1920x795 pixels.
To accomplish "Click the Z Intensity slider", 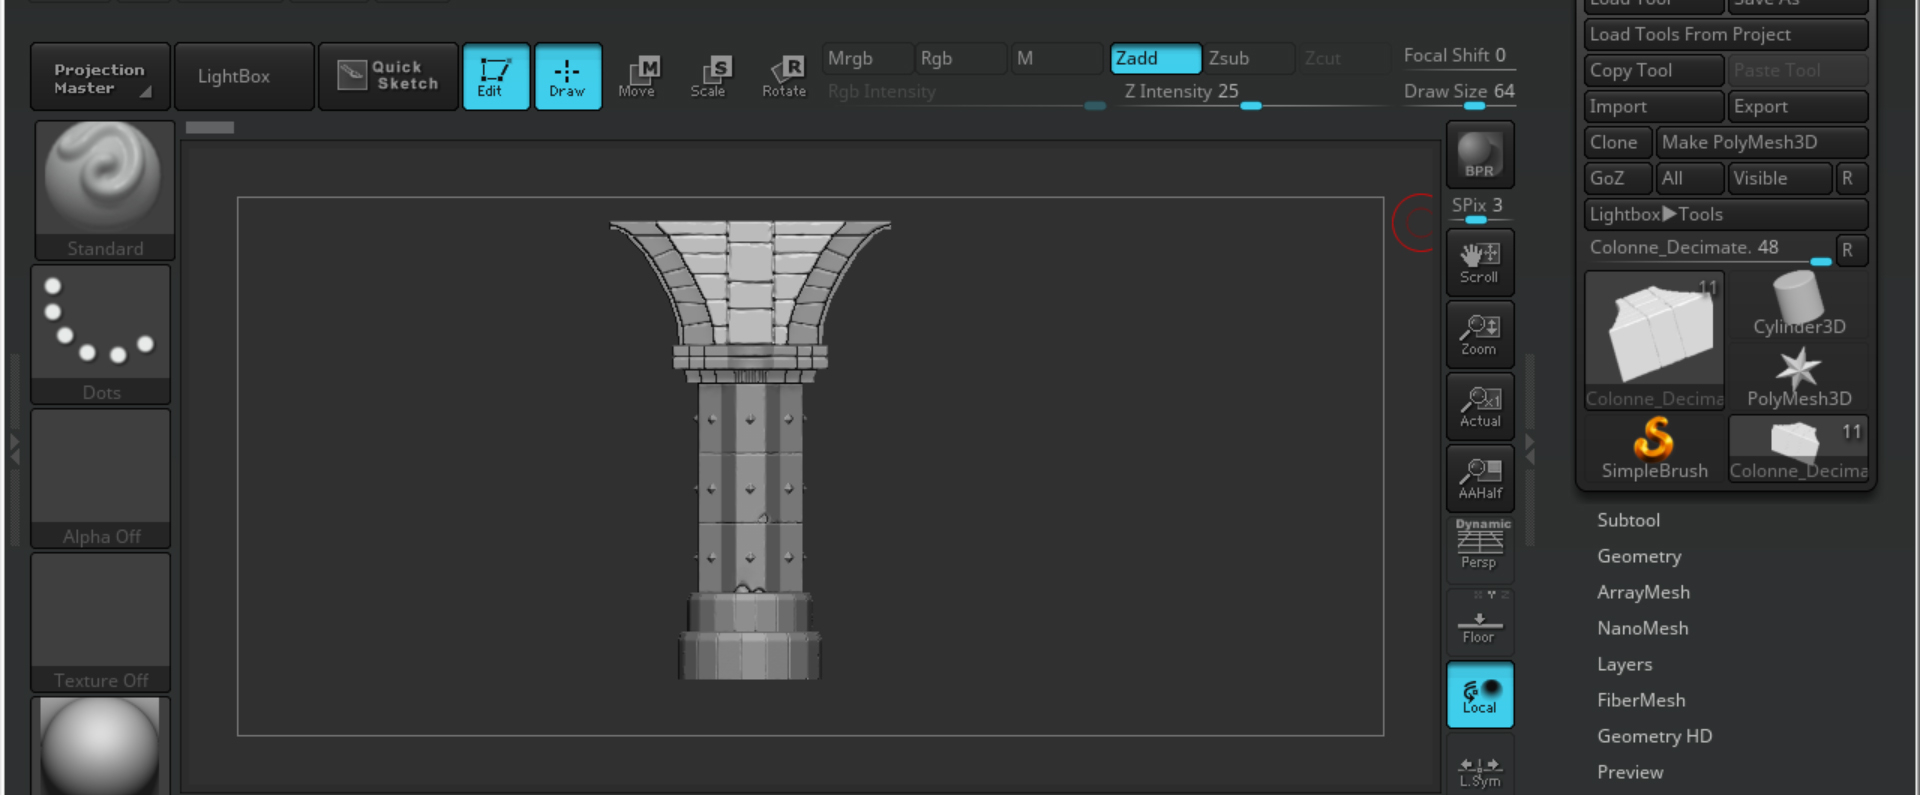I will [x=1250, y=93].
